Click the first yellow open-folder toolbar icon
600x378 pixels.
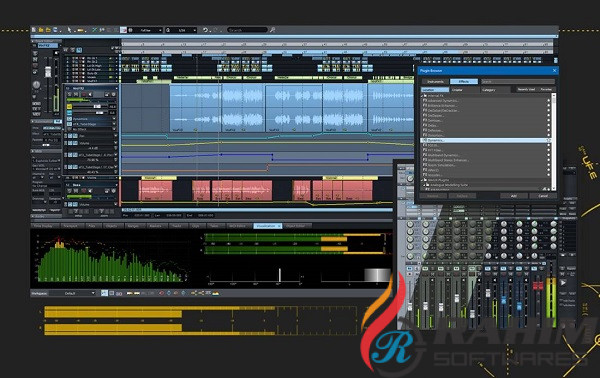click(41, 30)
